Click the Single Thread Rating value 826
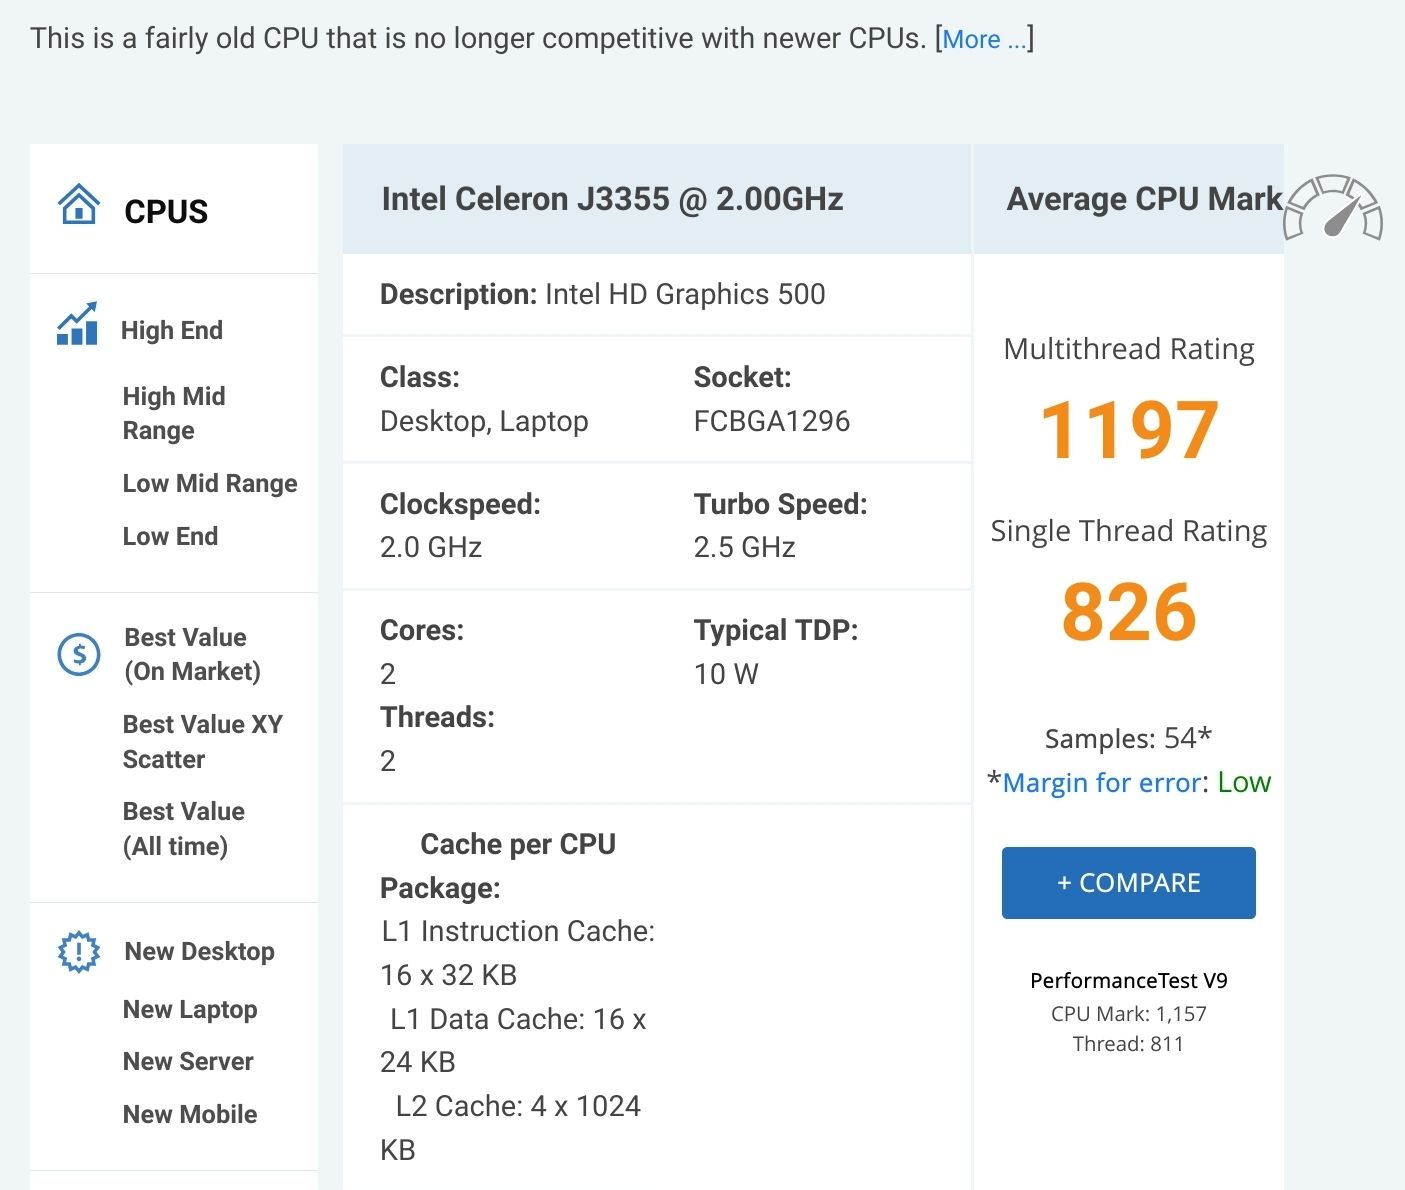 (x=1129, y=612)
